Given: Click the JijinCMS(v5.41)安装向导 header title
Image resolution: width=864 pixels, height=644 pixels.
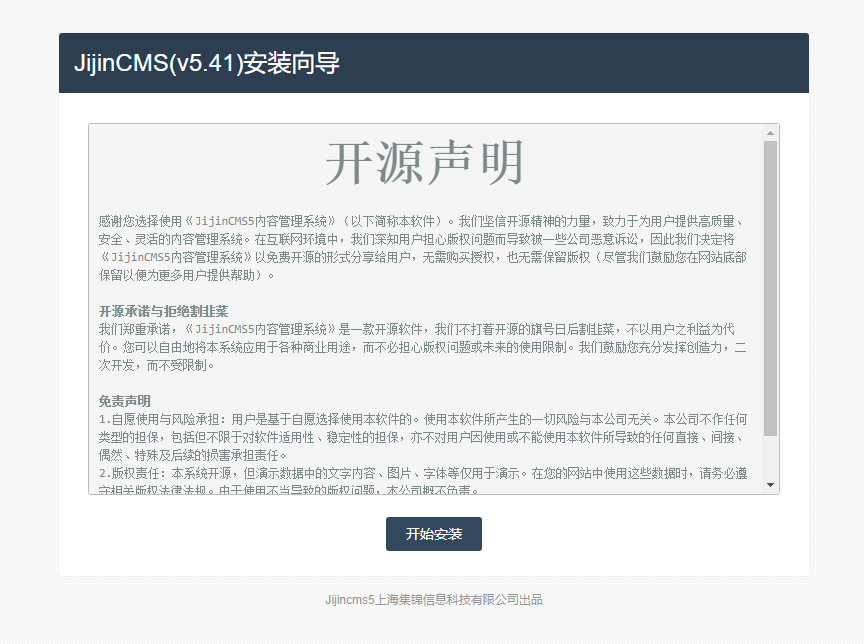Looking at the screenshot, I should pos(207,63).
